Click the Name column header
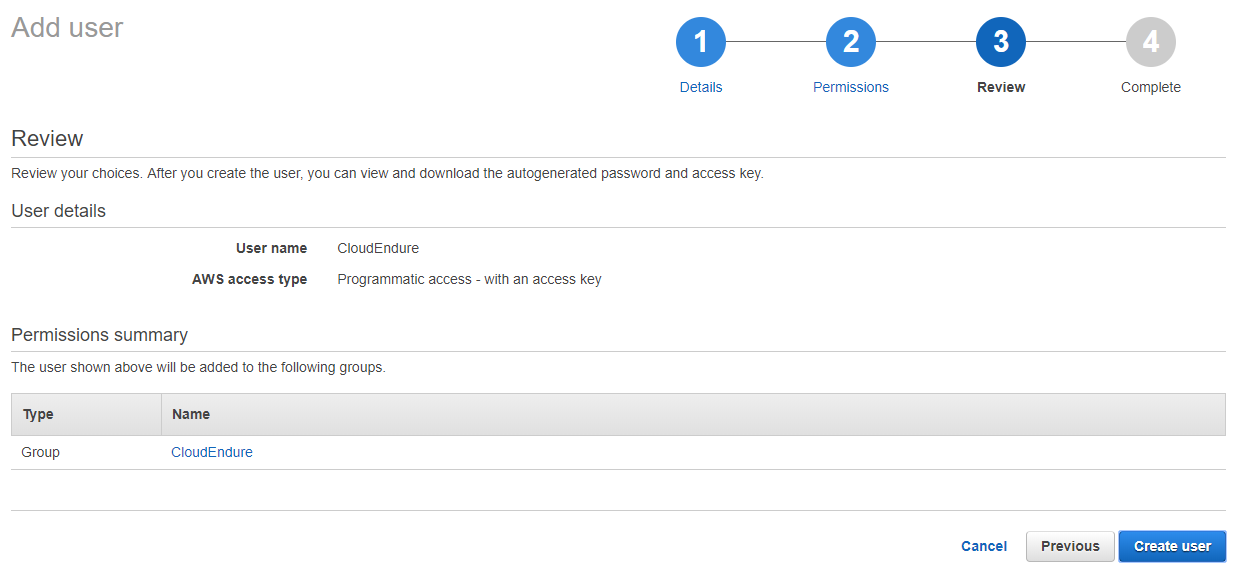 [x=191, y=414]
